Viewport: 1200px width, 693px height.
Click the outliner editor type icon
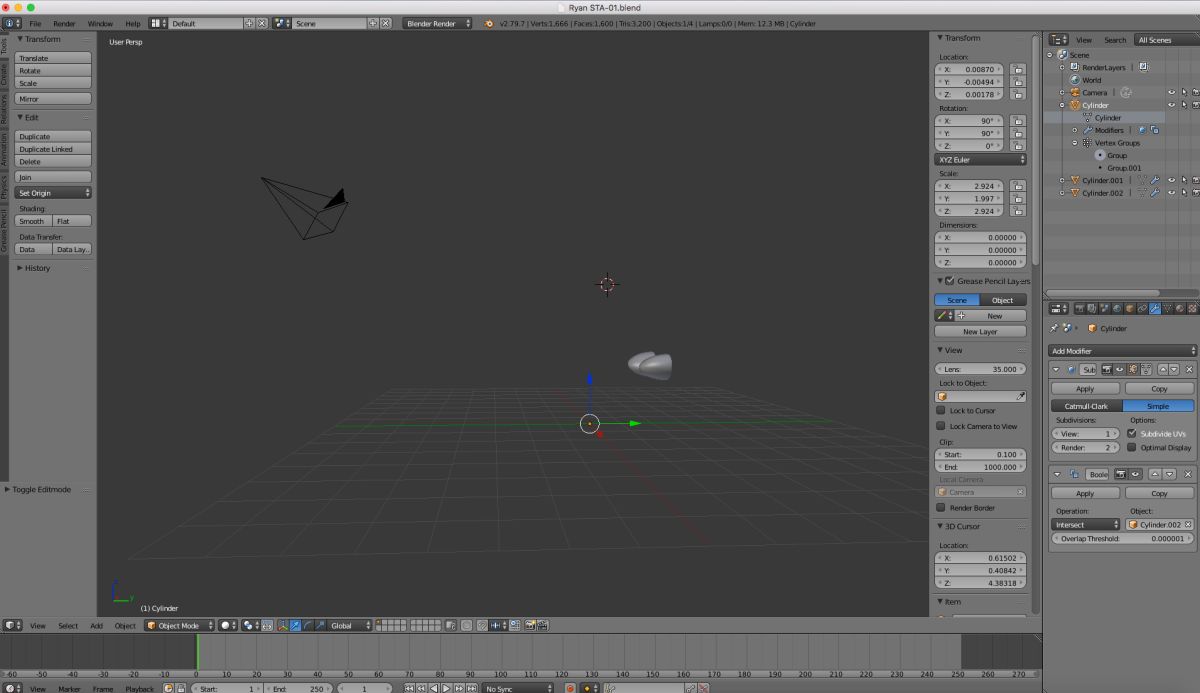[1059, 39]
